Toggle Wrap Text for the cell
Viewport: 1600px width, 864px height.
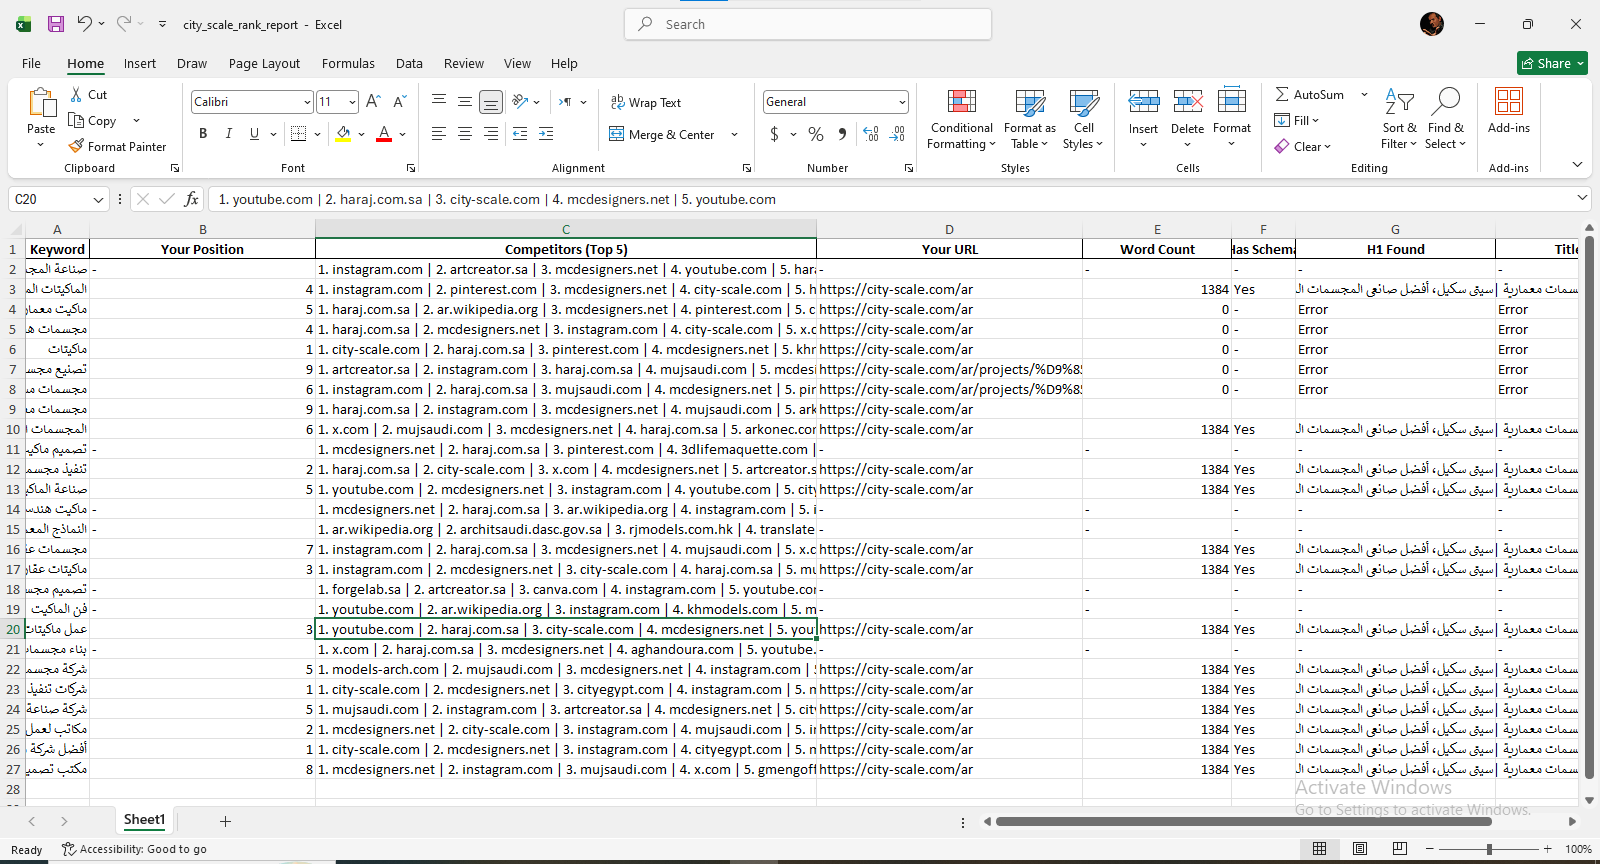coord(646,102)
